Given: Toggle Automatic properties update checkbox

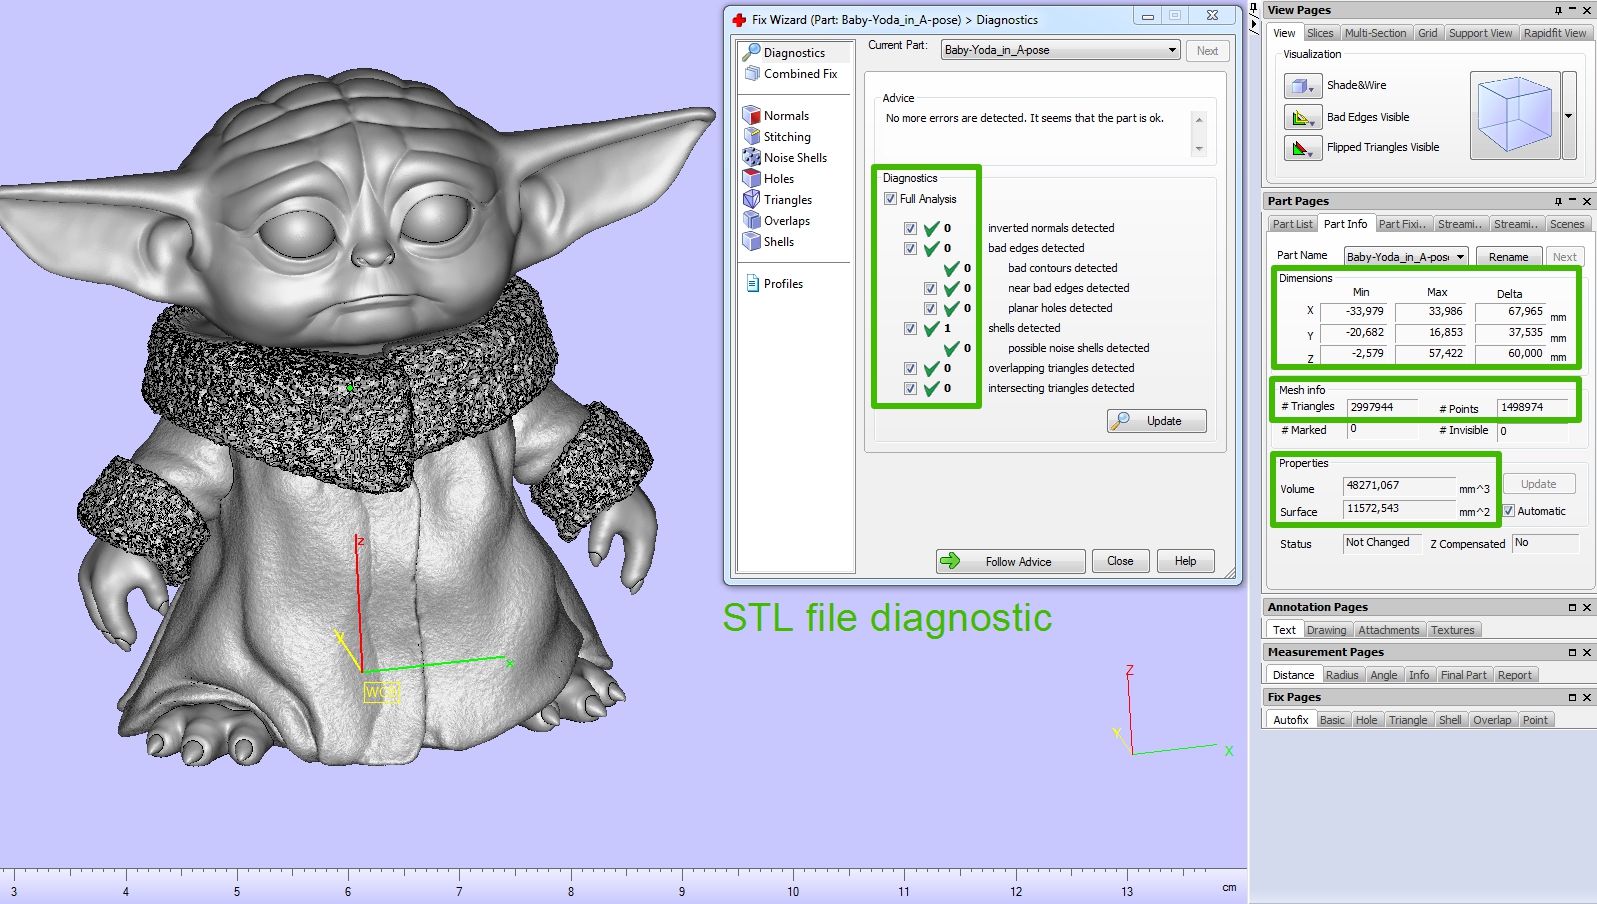Looking at the screenshot, I should pos(1509,511).
